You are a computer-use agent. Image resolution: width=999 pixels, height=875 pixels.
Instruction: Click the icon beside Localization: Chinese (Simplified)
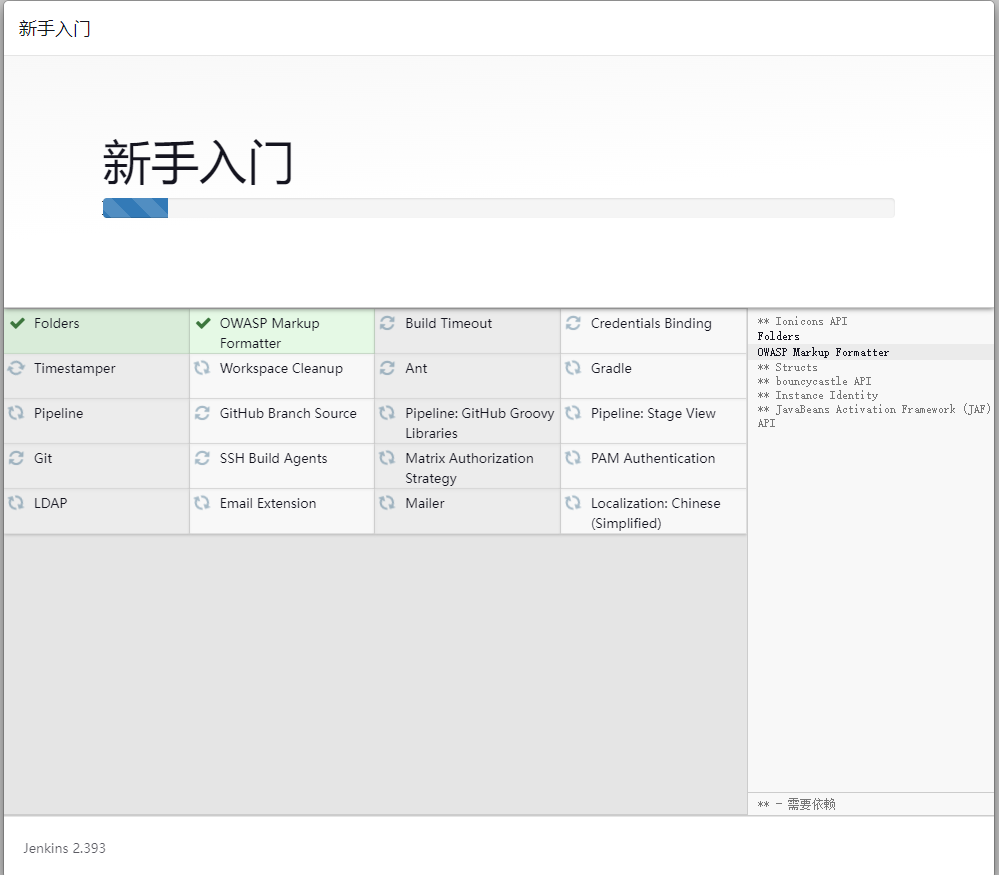tap(573, 503)
